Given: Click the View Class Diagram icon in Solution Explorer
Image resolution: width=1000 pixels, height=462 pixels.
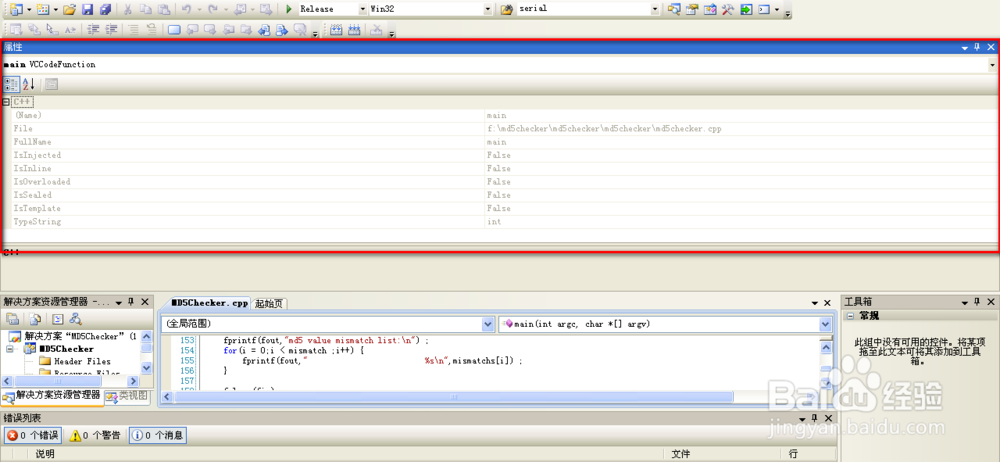Looking at the screenshot, I should [75, 319].
